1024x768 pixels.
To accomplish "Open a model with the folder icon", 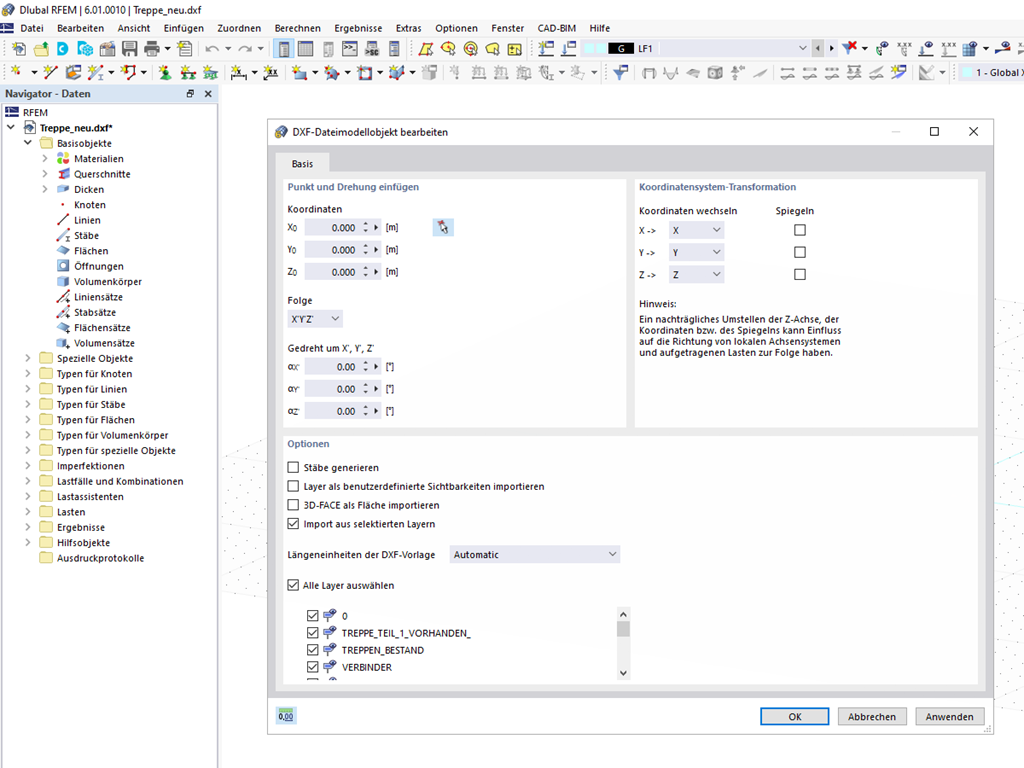I will tap(40, 49).
